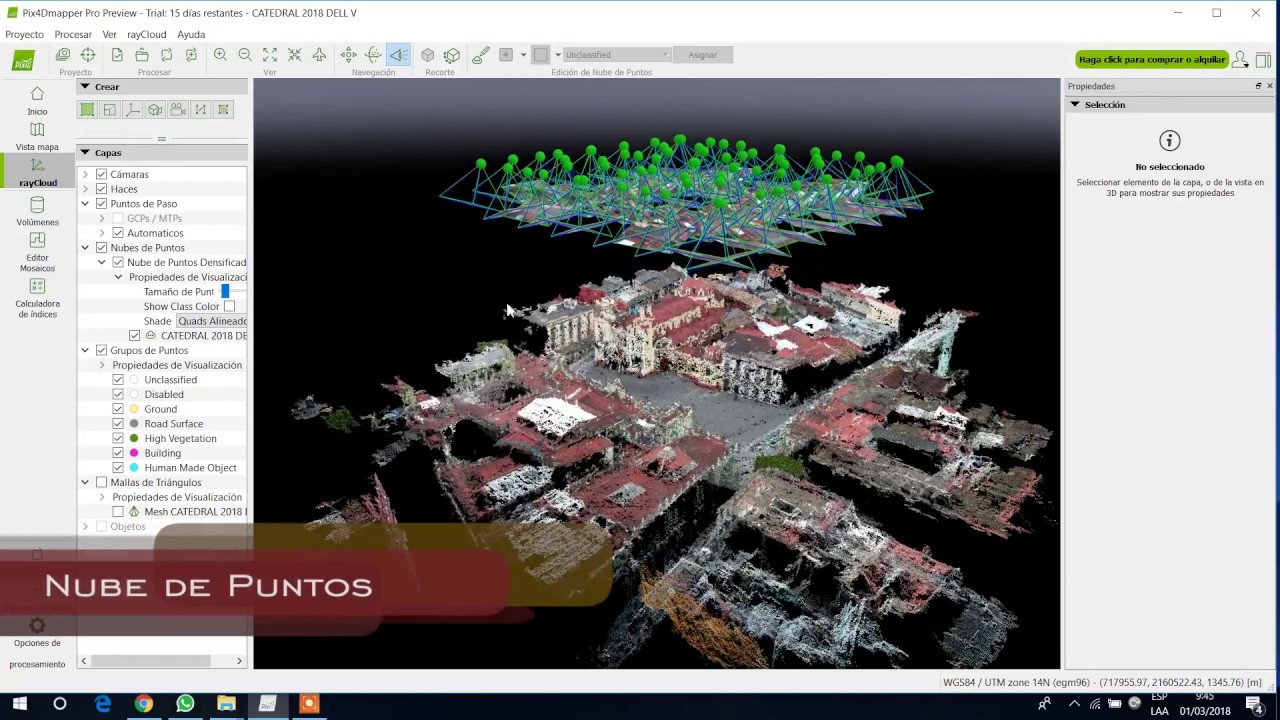Viewport: 1280px width, 720px height.
Task: Open the Editor Mosaicos view
Action: (x=37, y=252)
